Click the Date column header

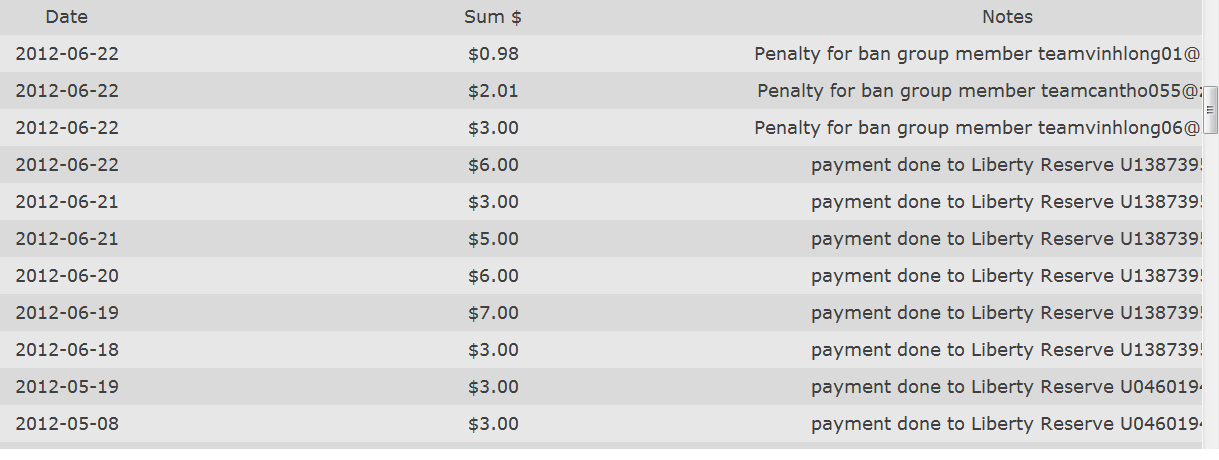67,17
